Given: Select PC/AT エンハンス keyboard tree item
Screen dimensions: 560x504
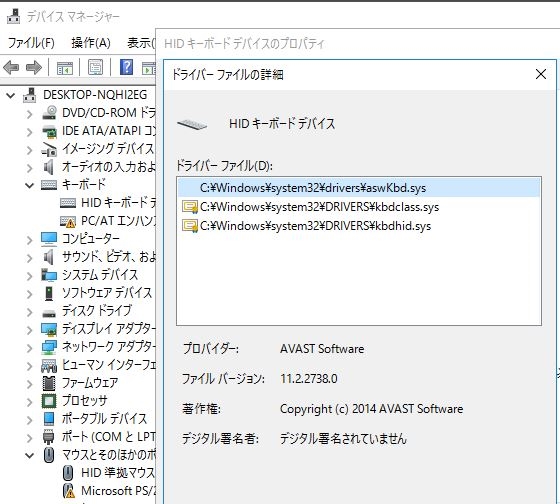Looking at the screenshot, I should tap(118, 221).
